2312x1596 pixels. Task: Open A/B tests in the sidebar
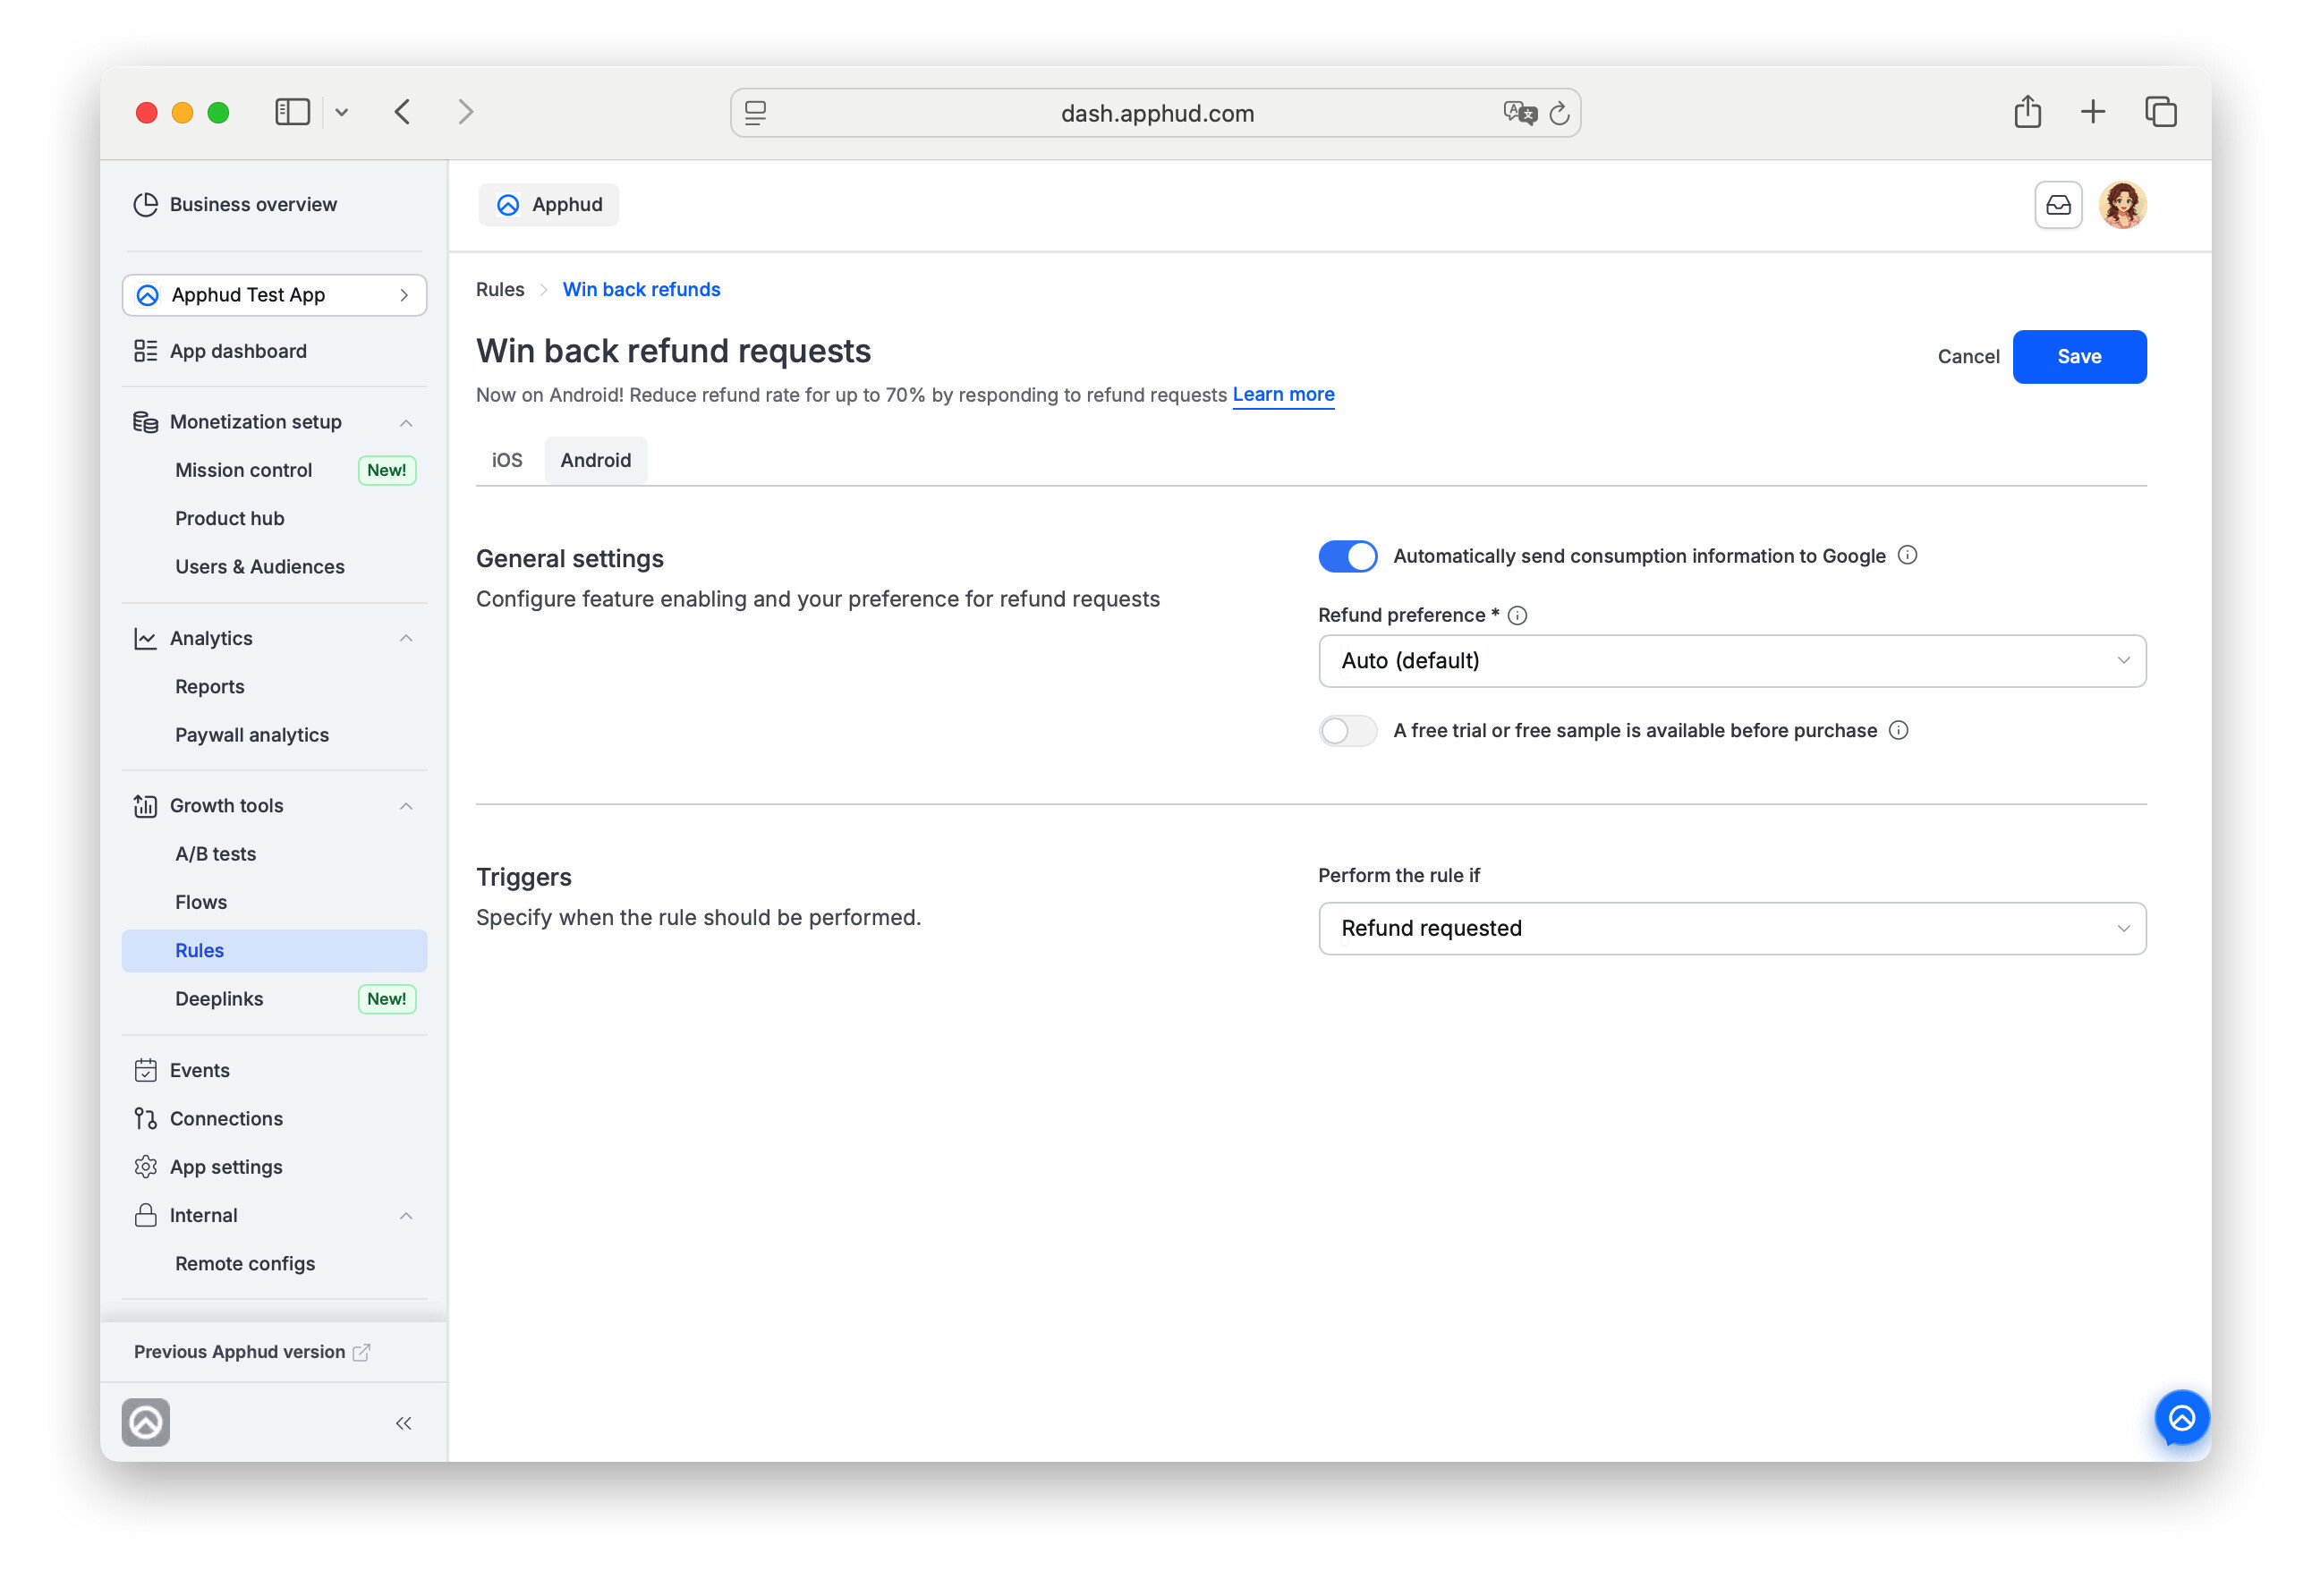point(216,854)
